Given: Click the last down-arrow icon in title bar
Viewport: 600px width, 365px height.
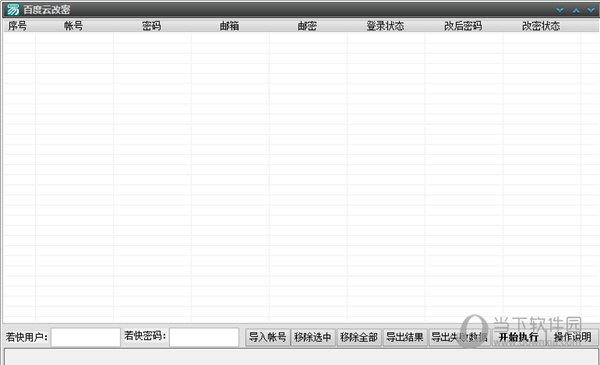Looking at the screenshot, I should [591, 10].
